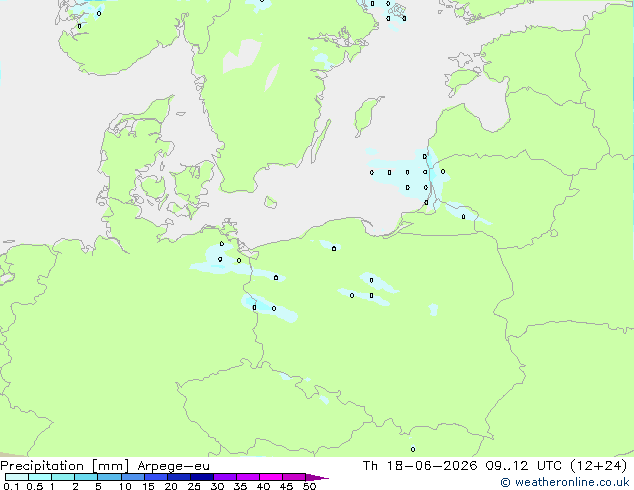This screenshot has height=490, width=634.
Task: Click the 2–5 mm legend swatch
Action: pyautogui.click(x=86, y=477)
